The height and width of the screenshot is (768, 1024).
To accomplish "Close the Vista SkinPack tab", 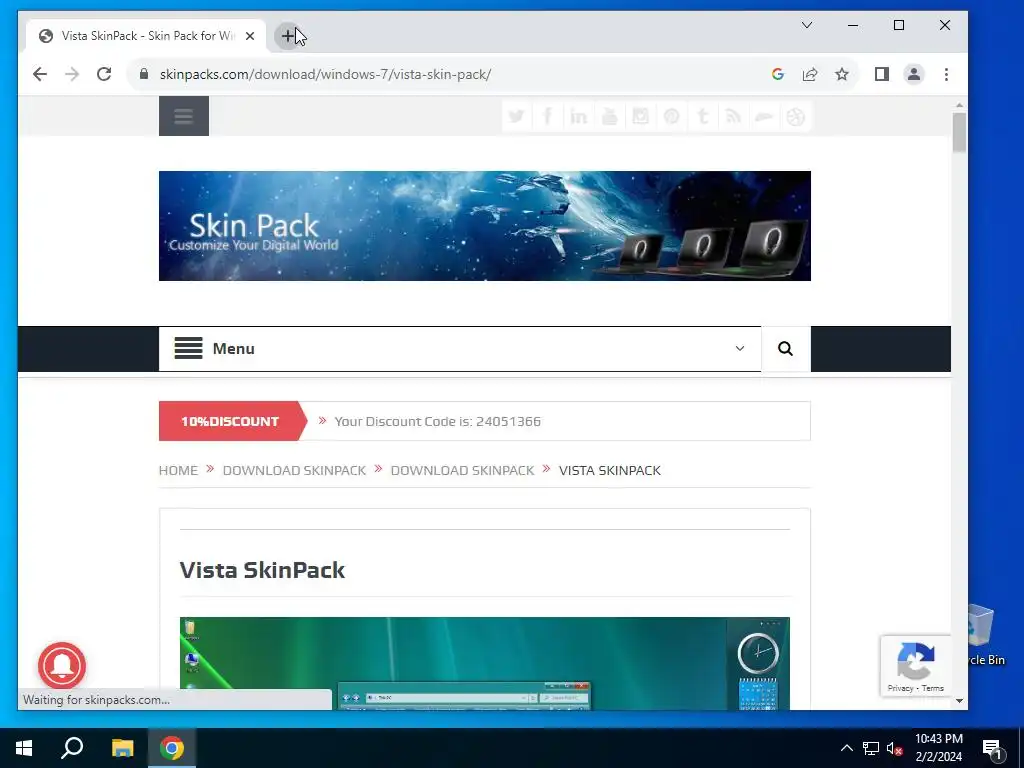I will click(x=249, y=36).
